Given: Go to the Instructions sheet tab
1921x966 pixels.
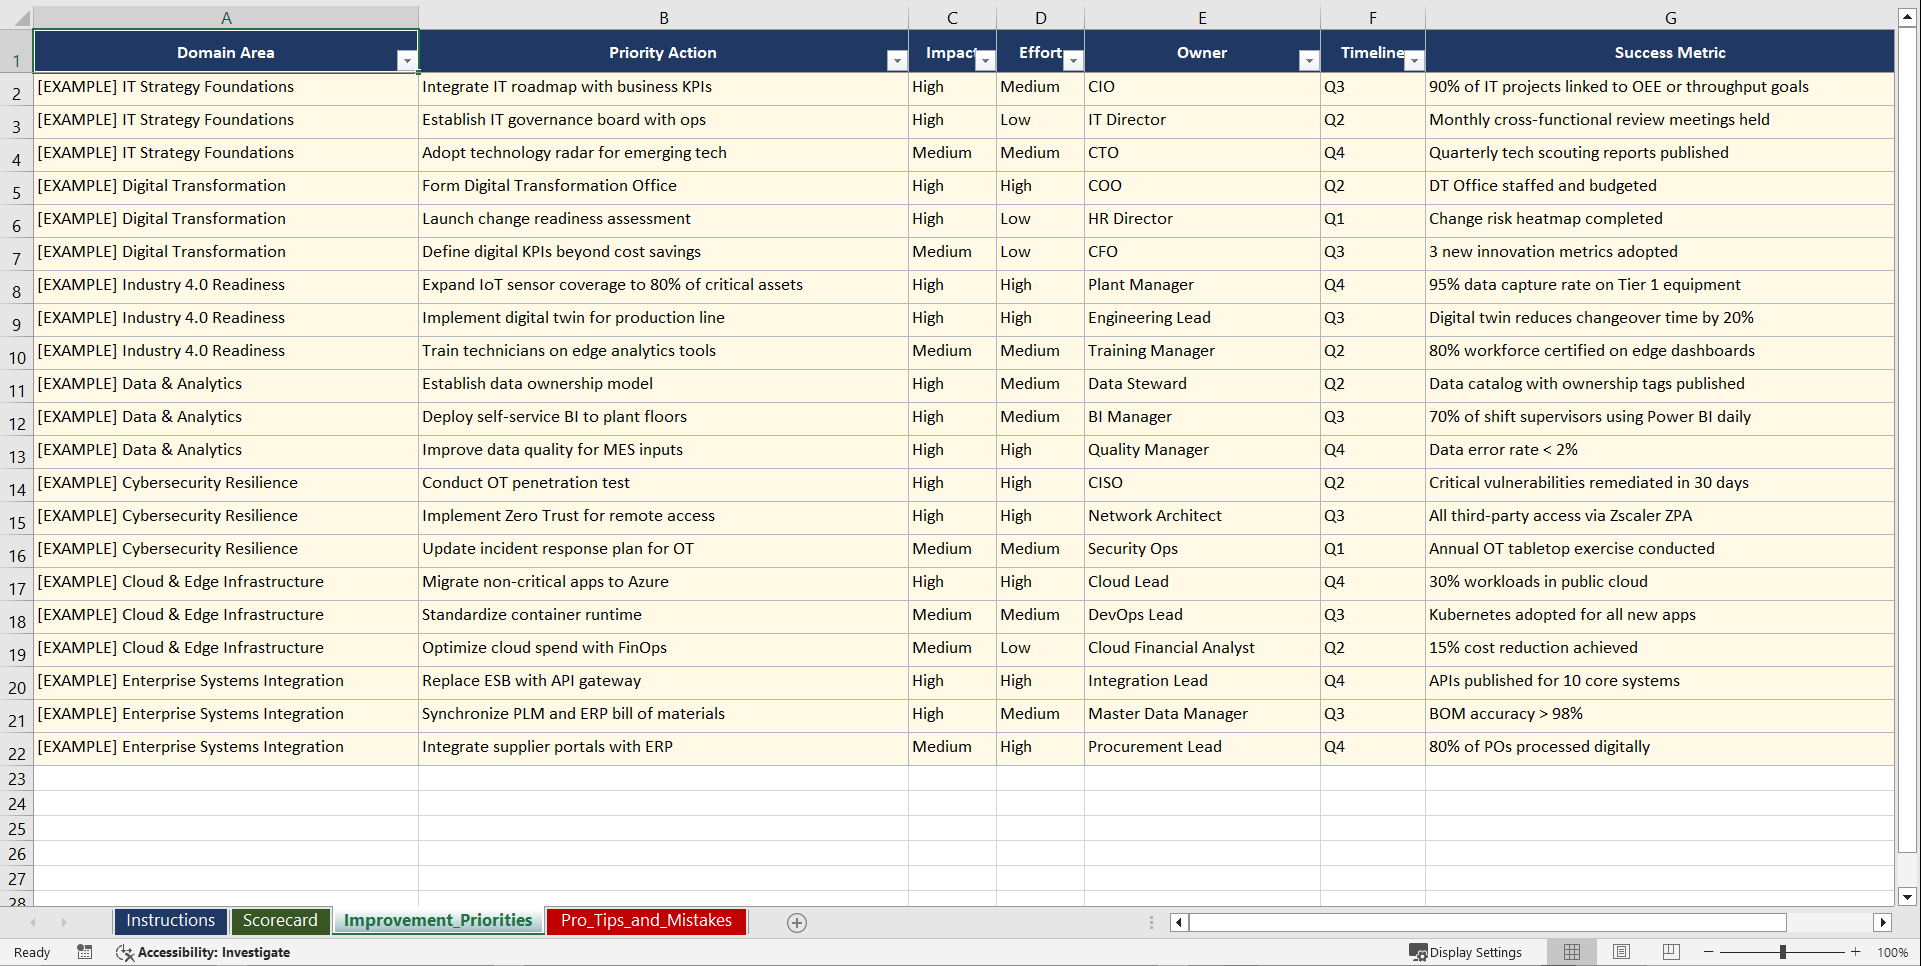Looking at the screenshot, I should tap(170, 921).
